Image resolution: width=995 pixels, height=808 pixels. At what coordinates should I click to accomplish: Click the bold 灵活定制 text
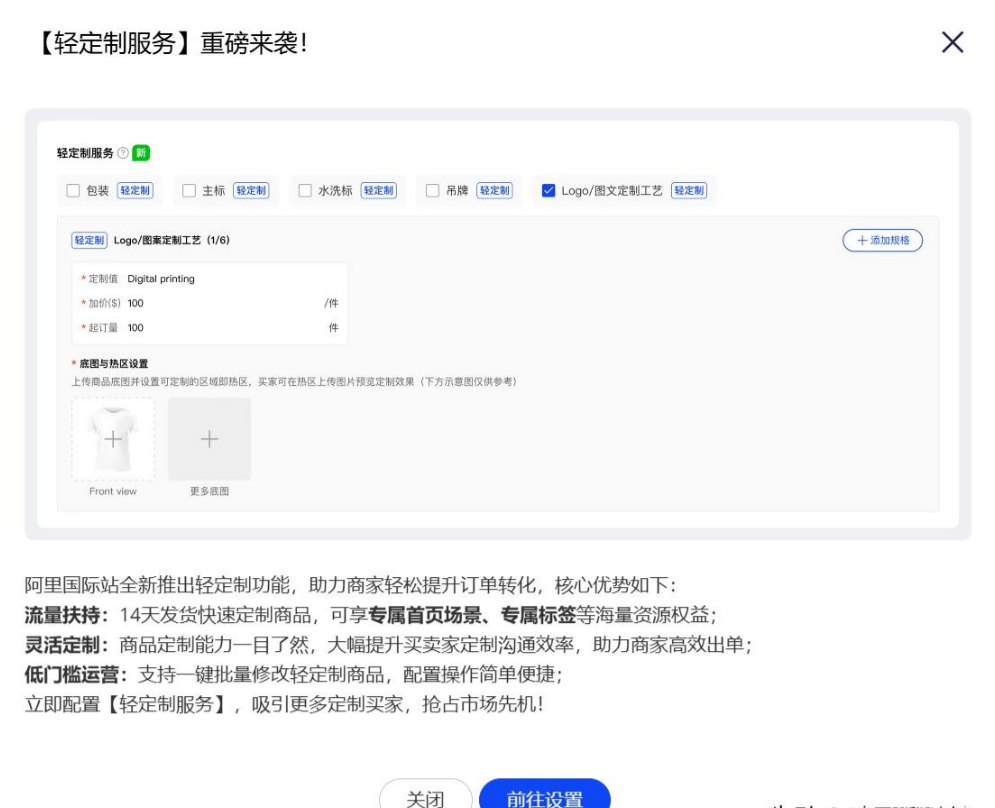pos(62,645)
